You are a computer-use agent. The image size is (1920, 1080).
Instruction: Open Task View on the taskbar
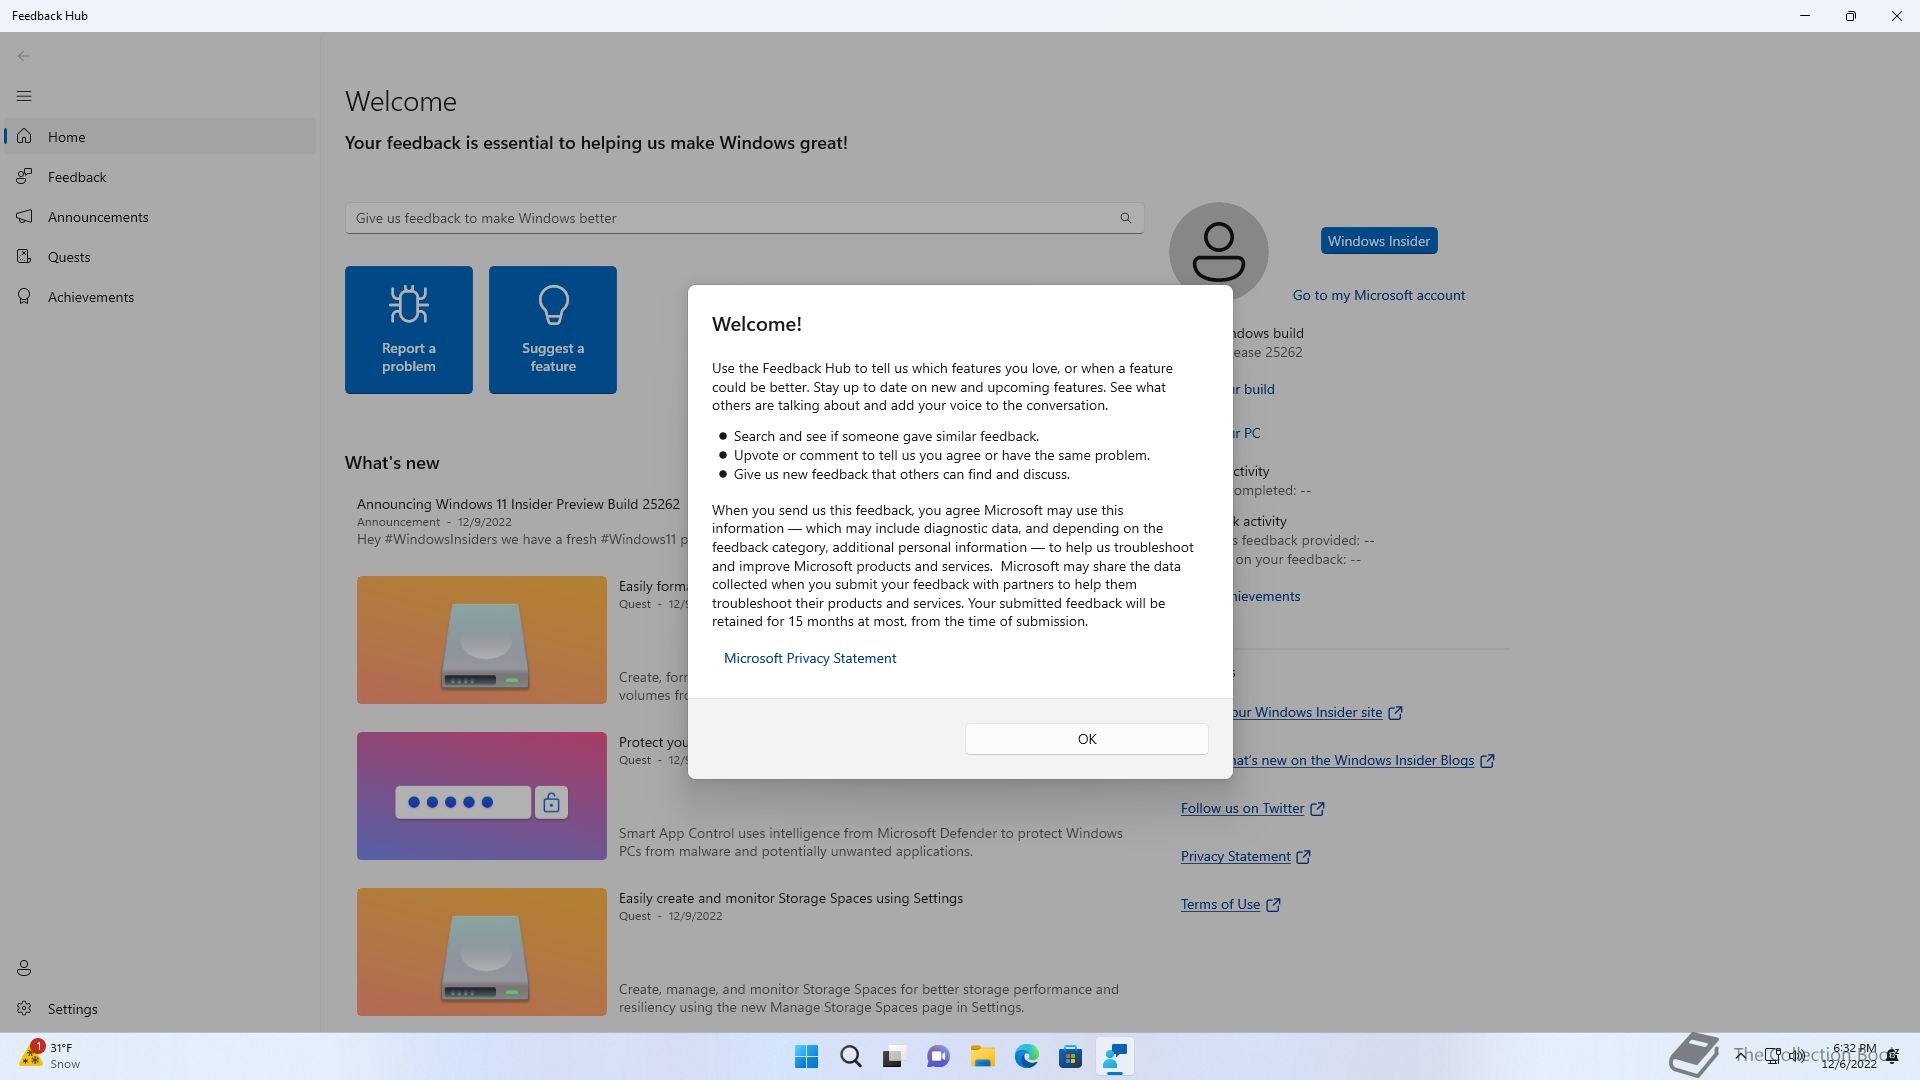click(x=894, y=1057)
